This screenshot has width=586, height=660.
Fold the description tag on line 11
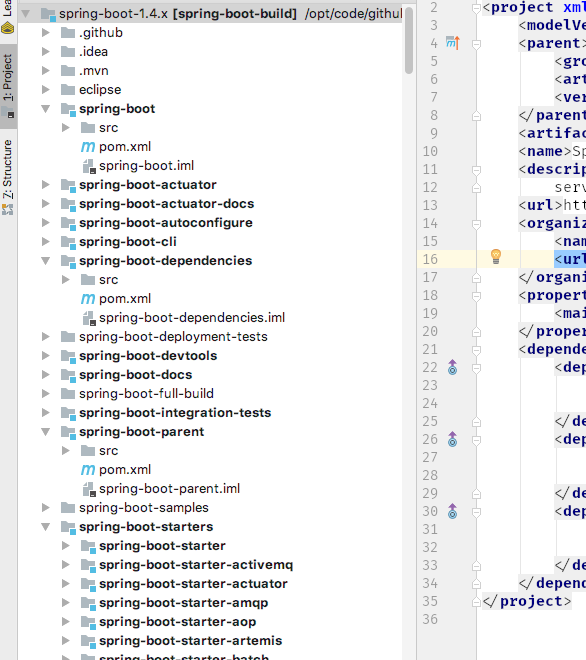tap(477, 170)
